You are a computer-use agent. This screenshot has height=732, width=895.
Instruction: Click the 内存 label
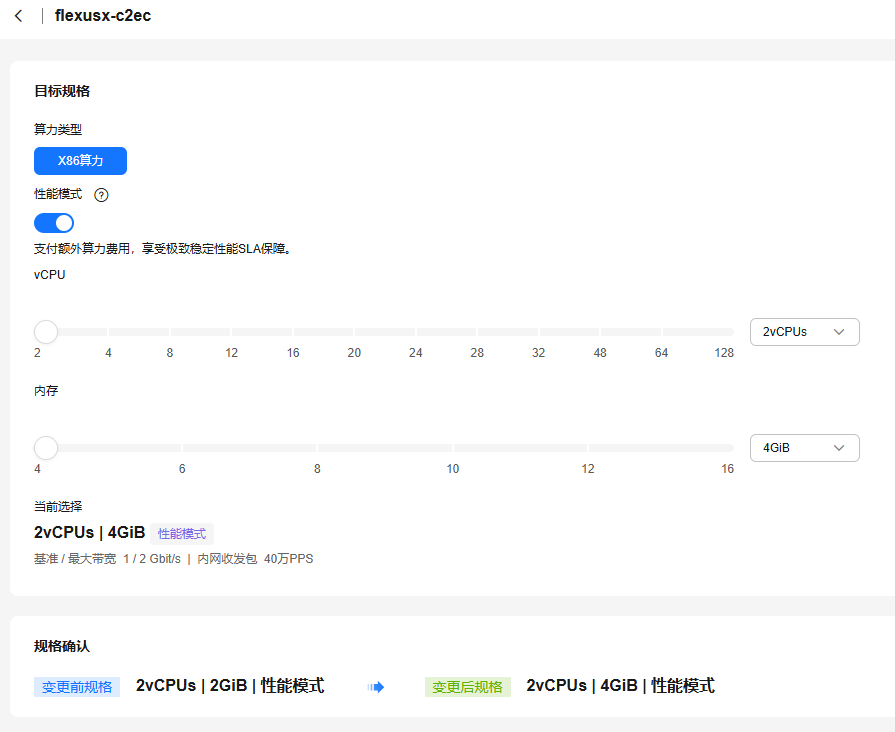pyautogui.click(x=46, y=391)
